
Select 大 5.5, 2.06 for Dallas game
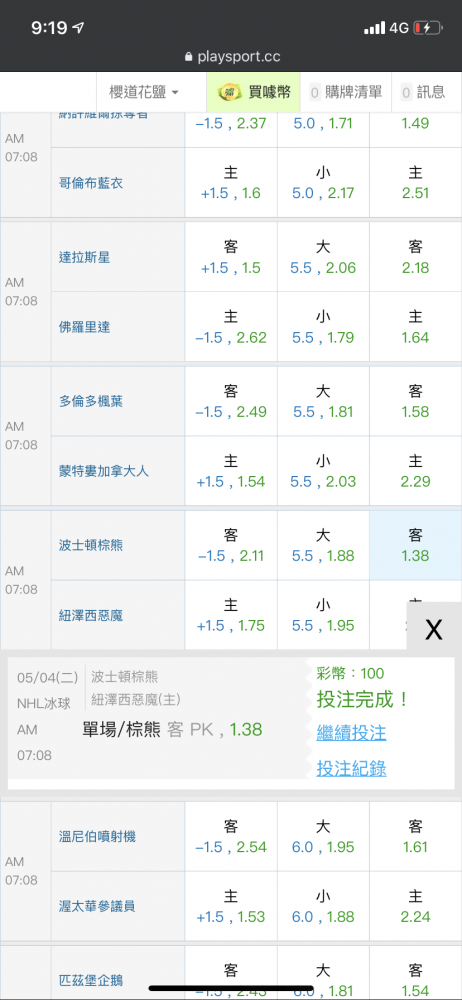click(x=323, y=257)
